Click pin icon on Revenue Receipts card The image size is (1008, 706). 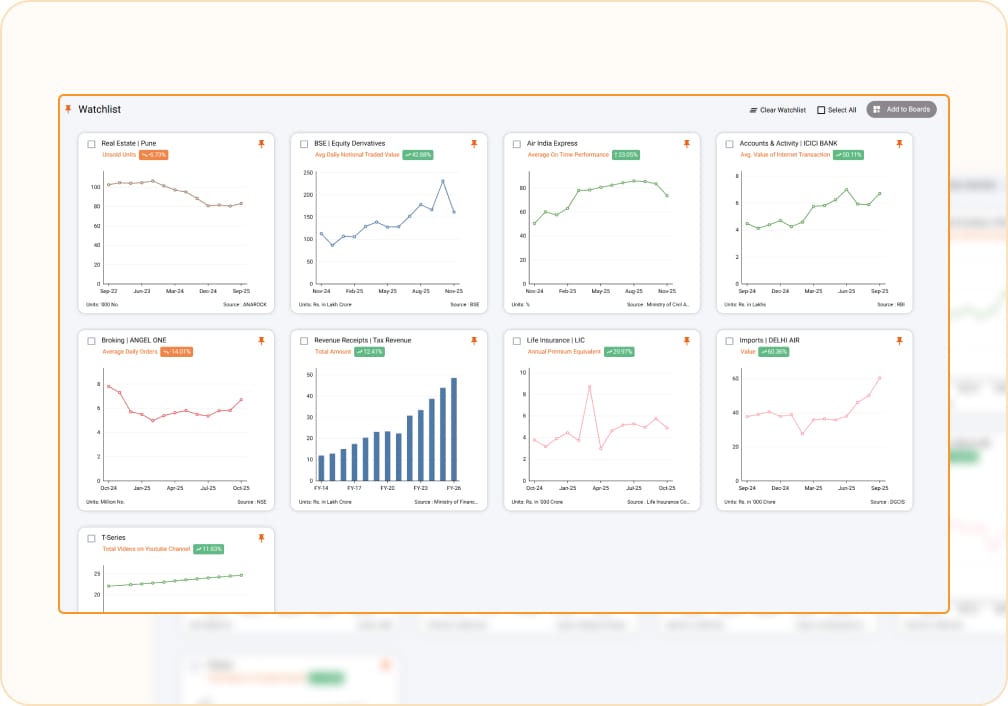click(474, 341)
